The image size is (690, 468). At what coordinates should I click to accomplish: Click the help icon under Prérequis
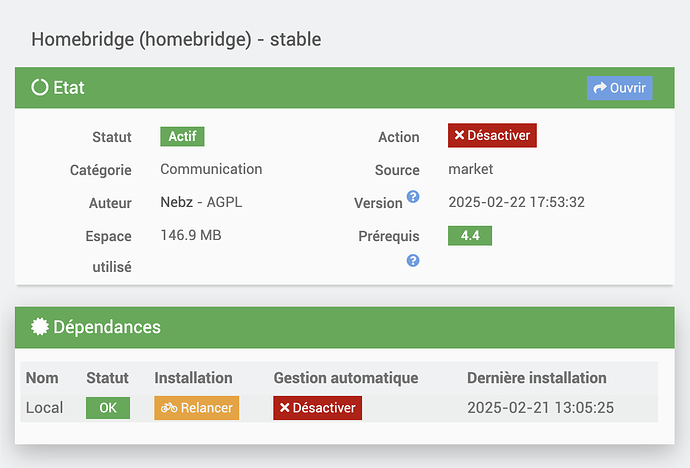413,260
